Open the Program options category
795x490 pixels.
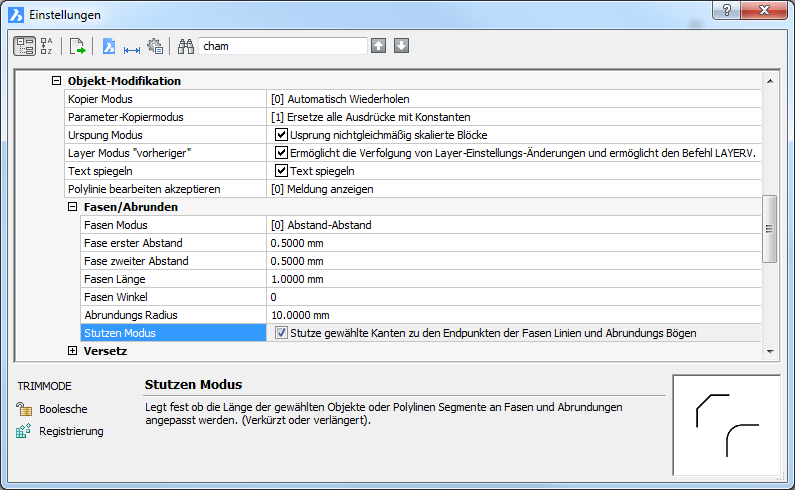pos(155,45)
